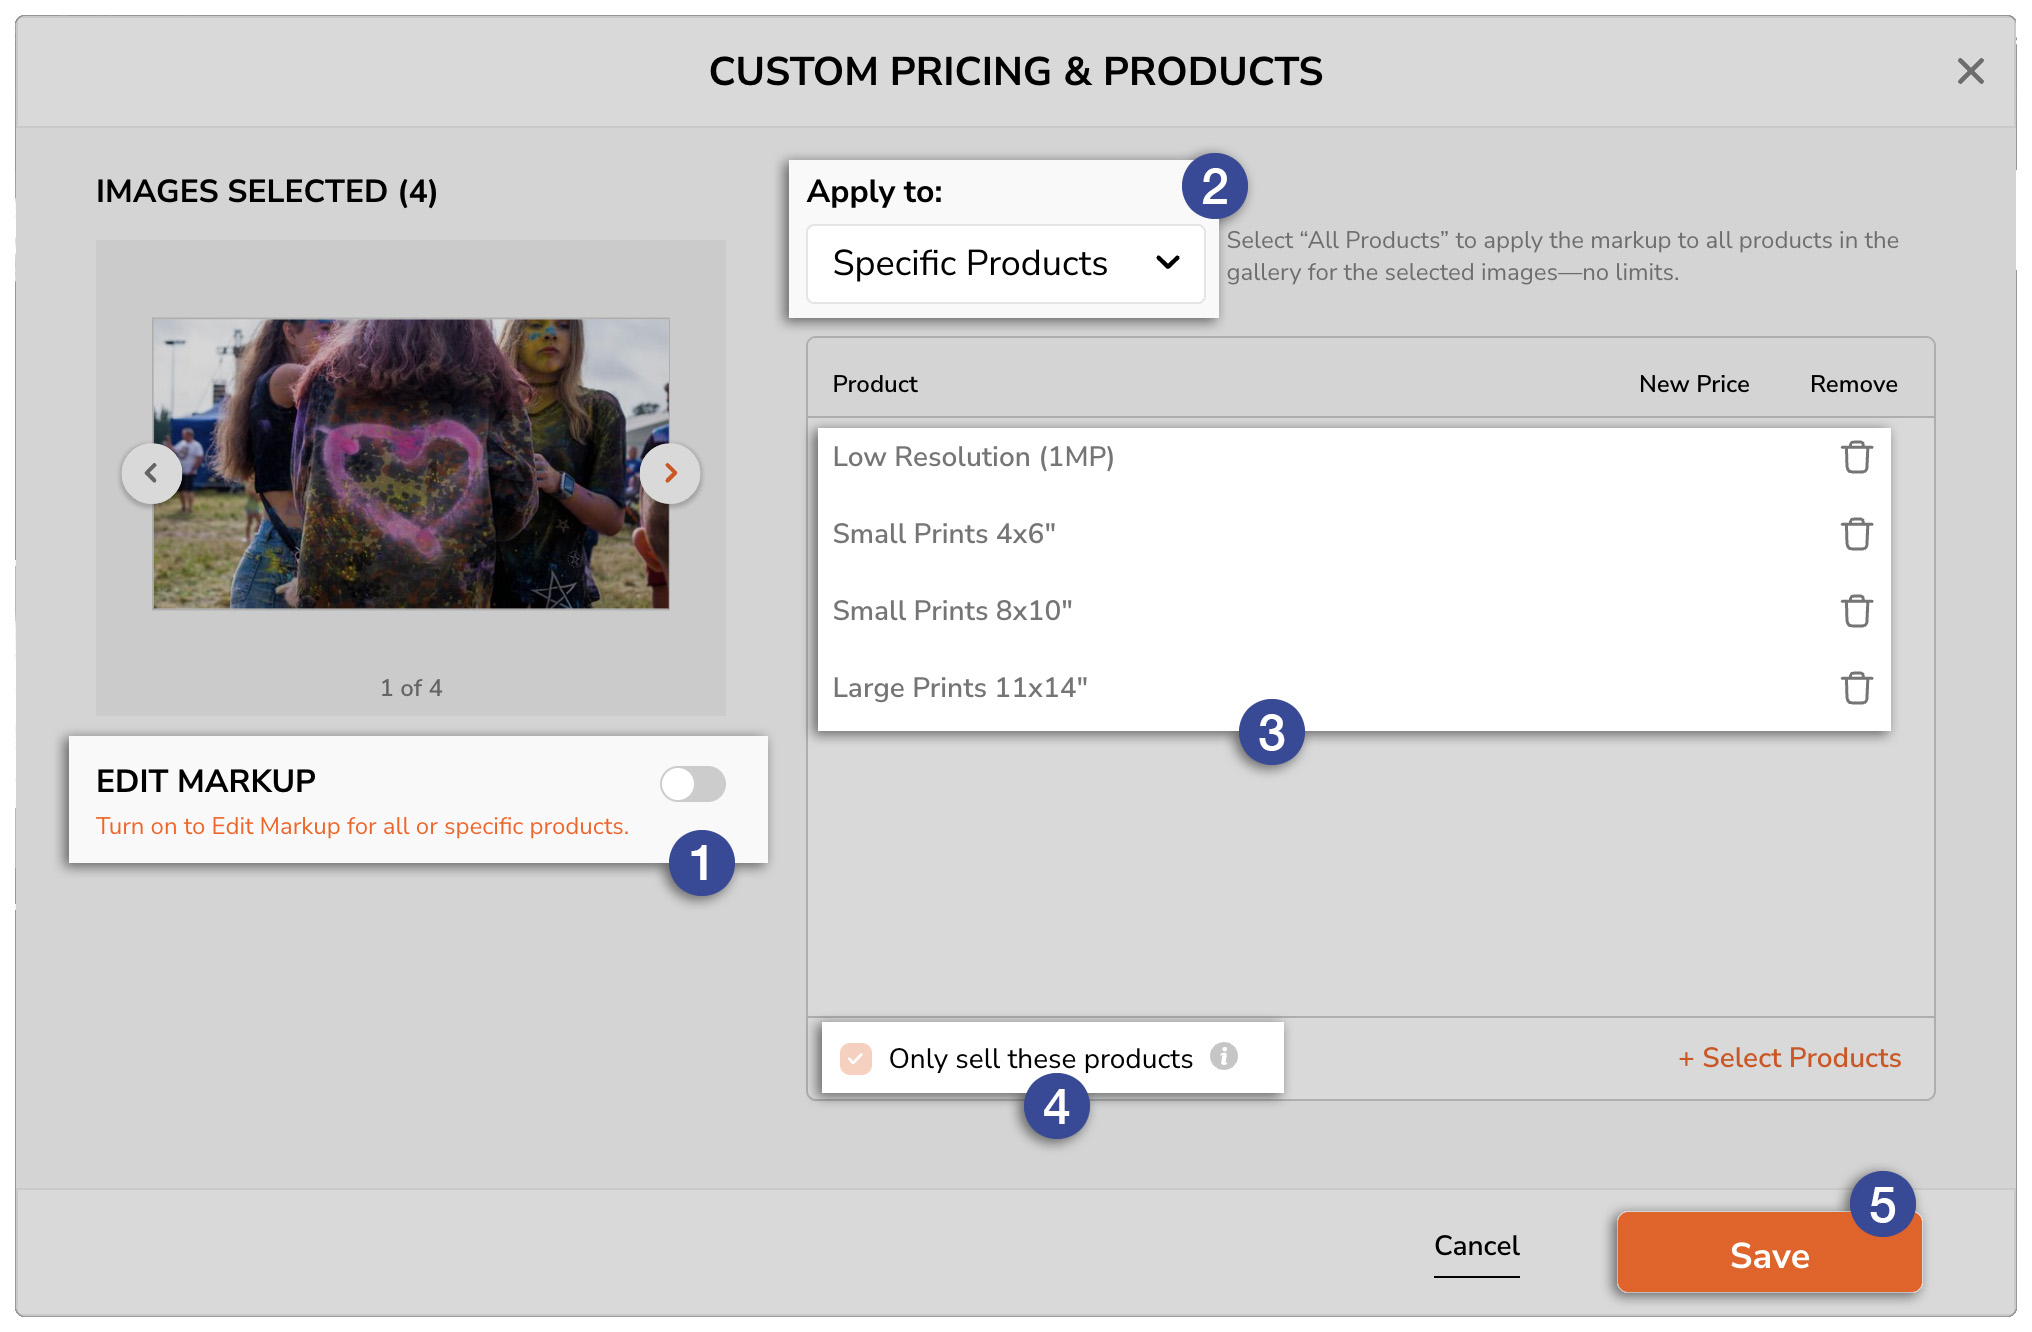The height and width of the screenshot is (1332, 2032).
Task: Go to previous selected image
Action: pos(152,473)
